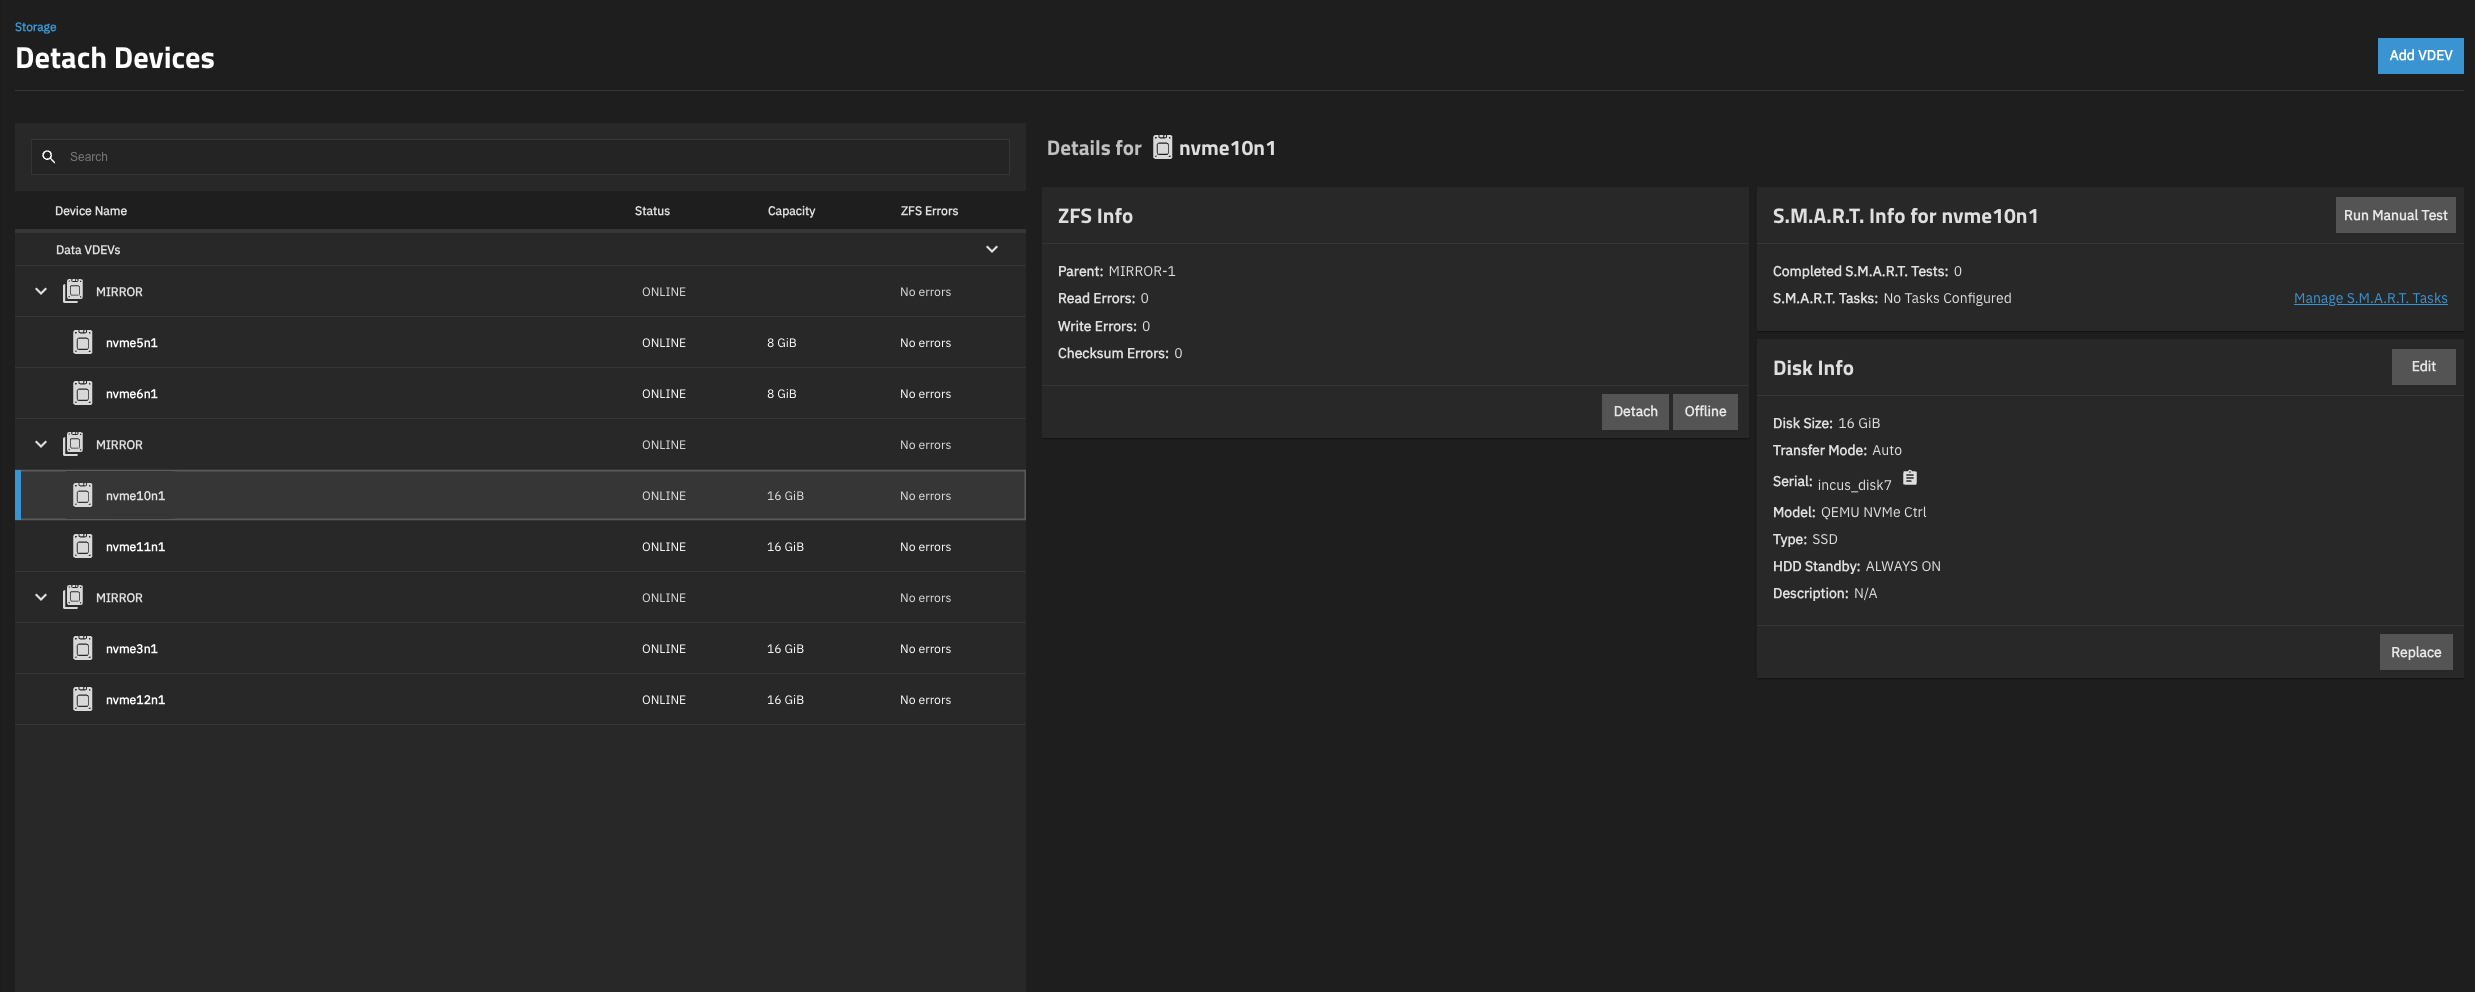Click the ZFS Errors column header

(929, 211)
